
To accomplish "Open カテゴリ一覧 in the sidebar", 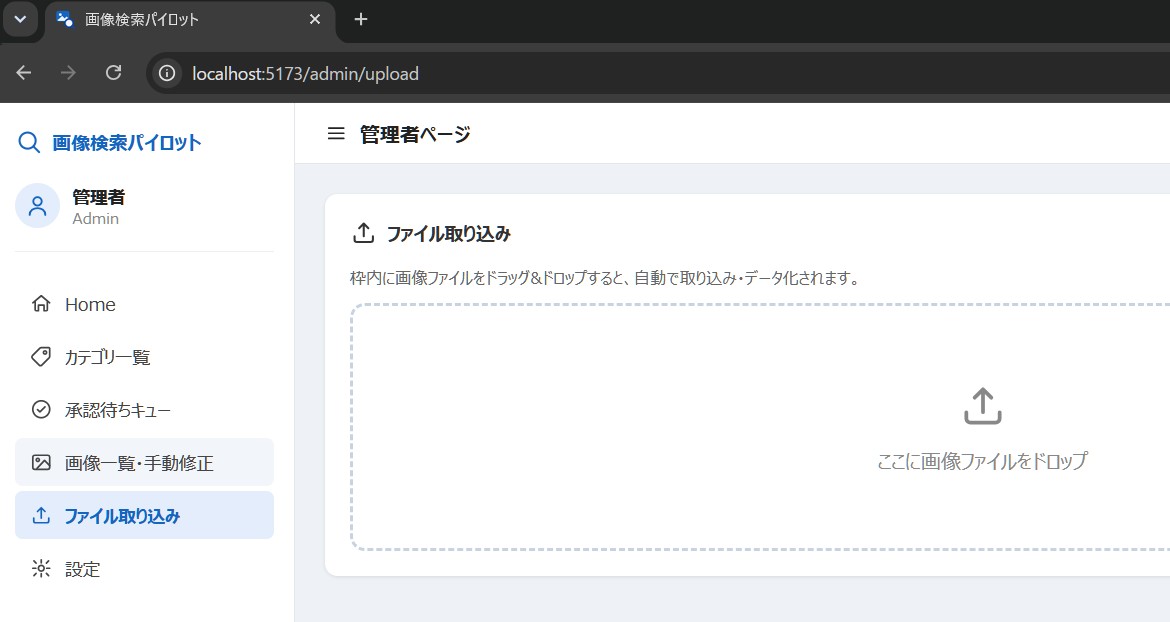I will click(144, 357).
